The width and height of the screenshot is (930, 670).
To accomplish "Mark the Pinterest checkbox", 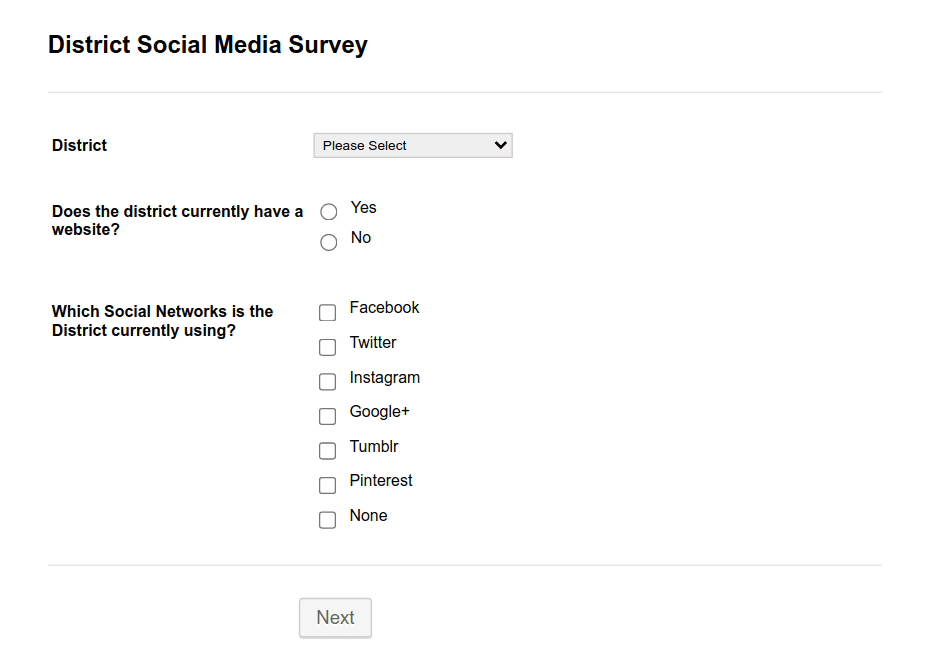I will pos(327,485).
